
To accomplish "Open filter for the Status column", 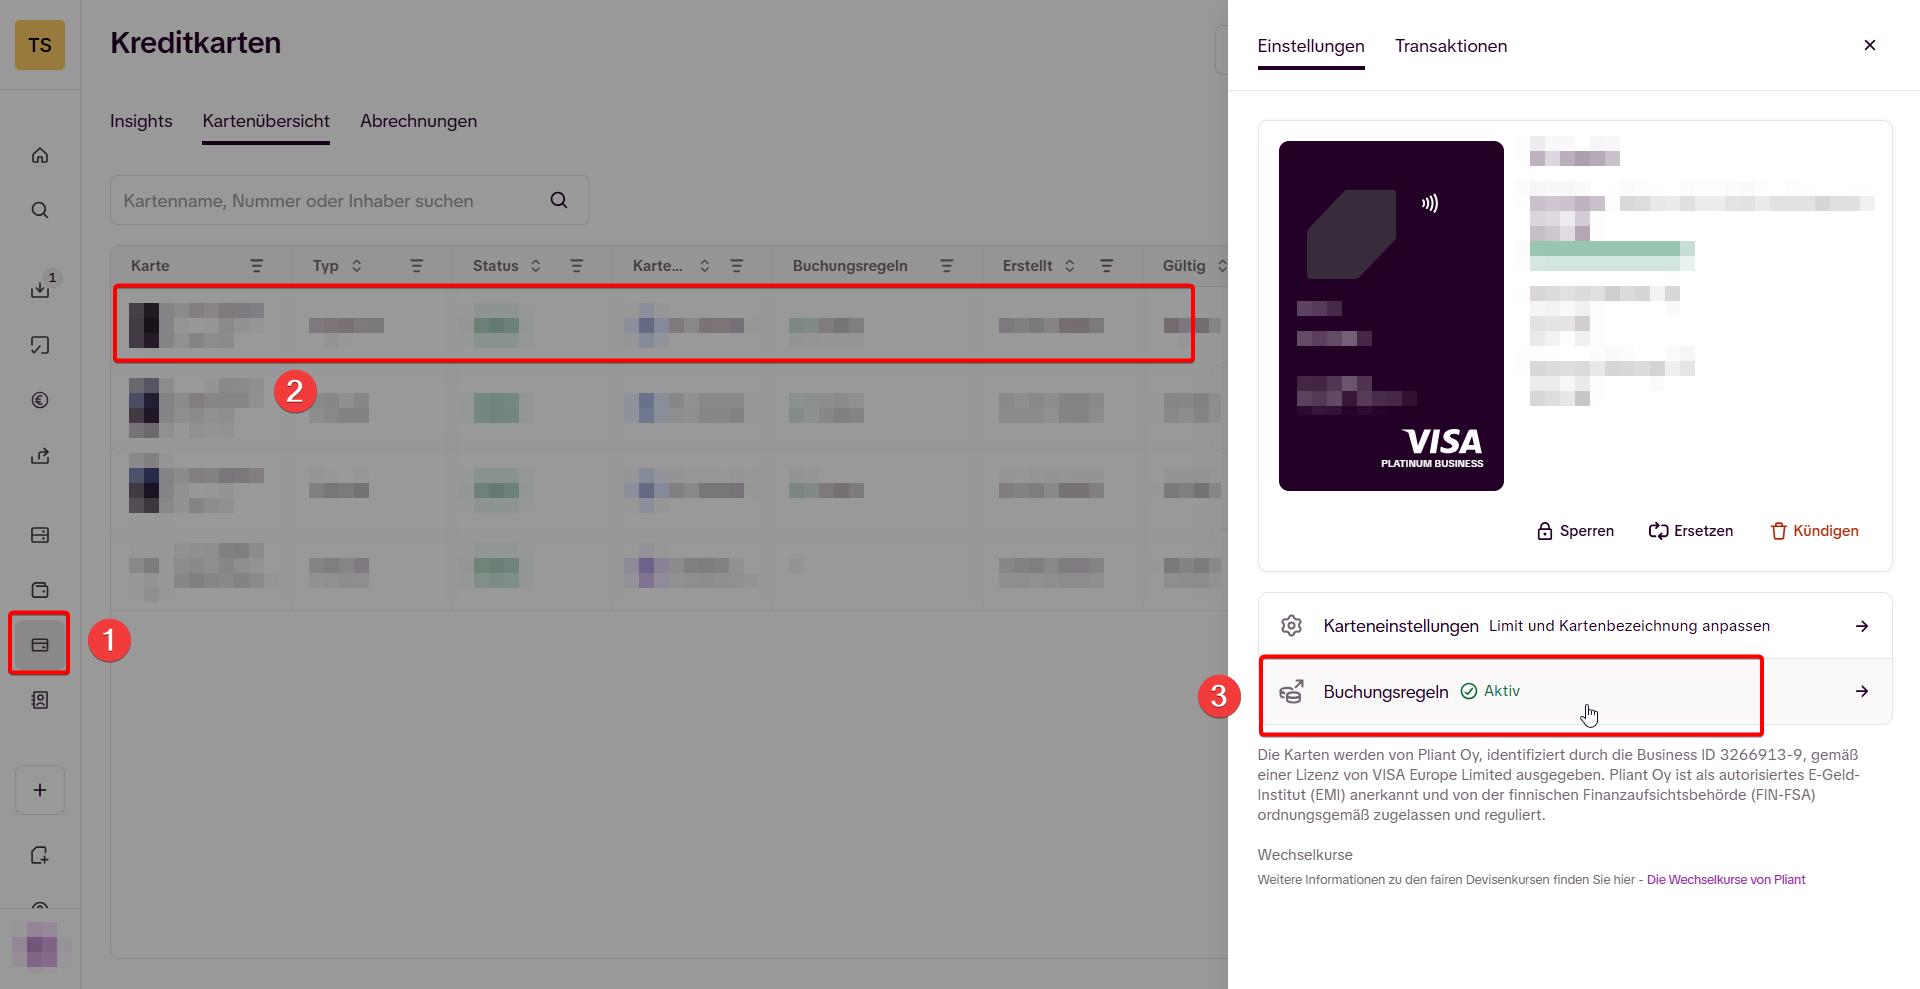I will pos(577,266).
